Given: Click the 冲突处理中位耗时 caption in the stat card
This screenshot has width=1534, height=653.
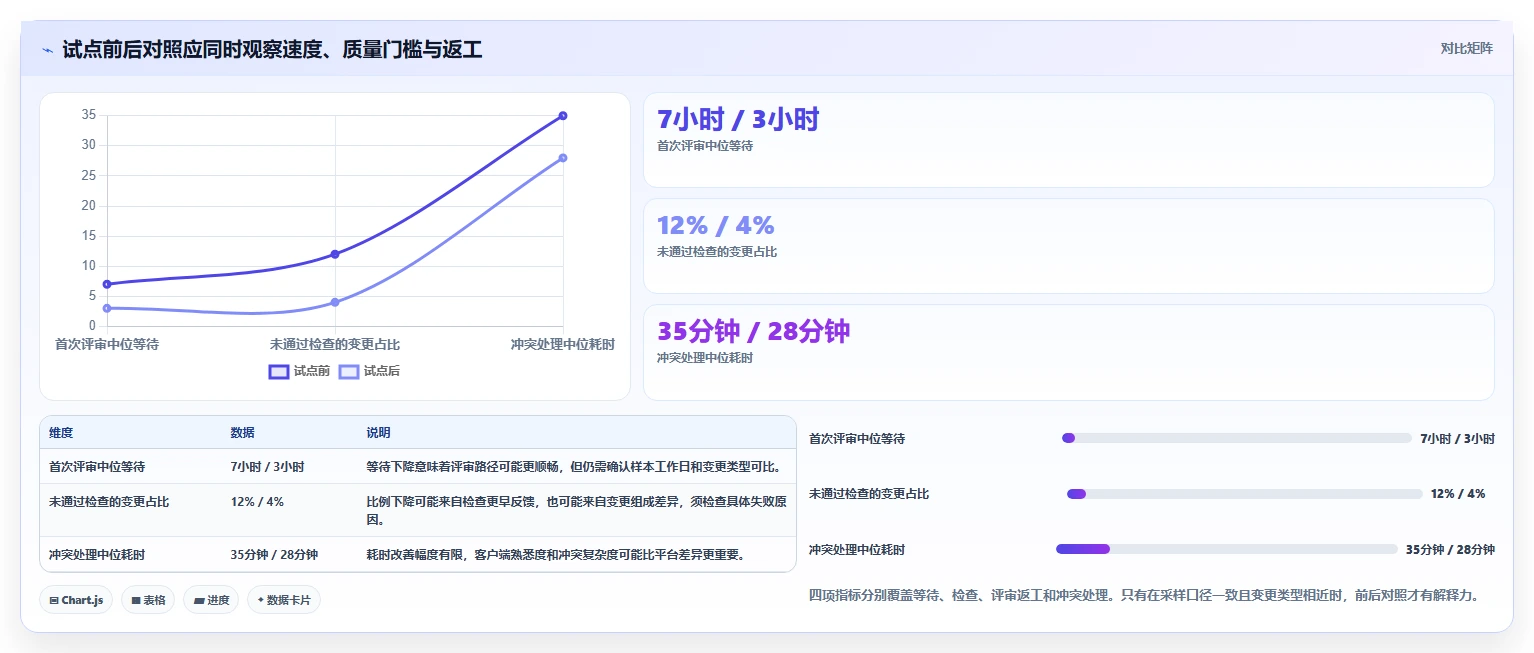Looking at the screenshot, I should [705, 358].
